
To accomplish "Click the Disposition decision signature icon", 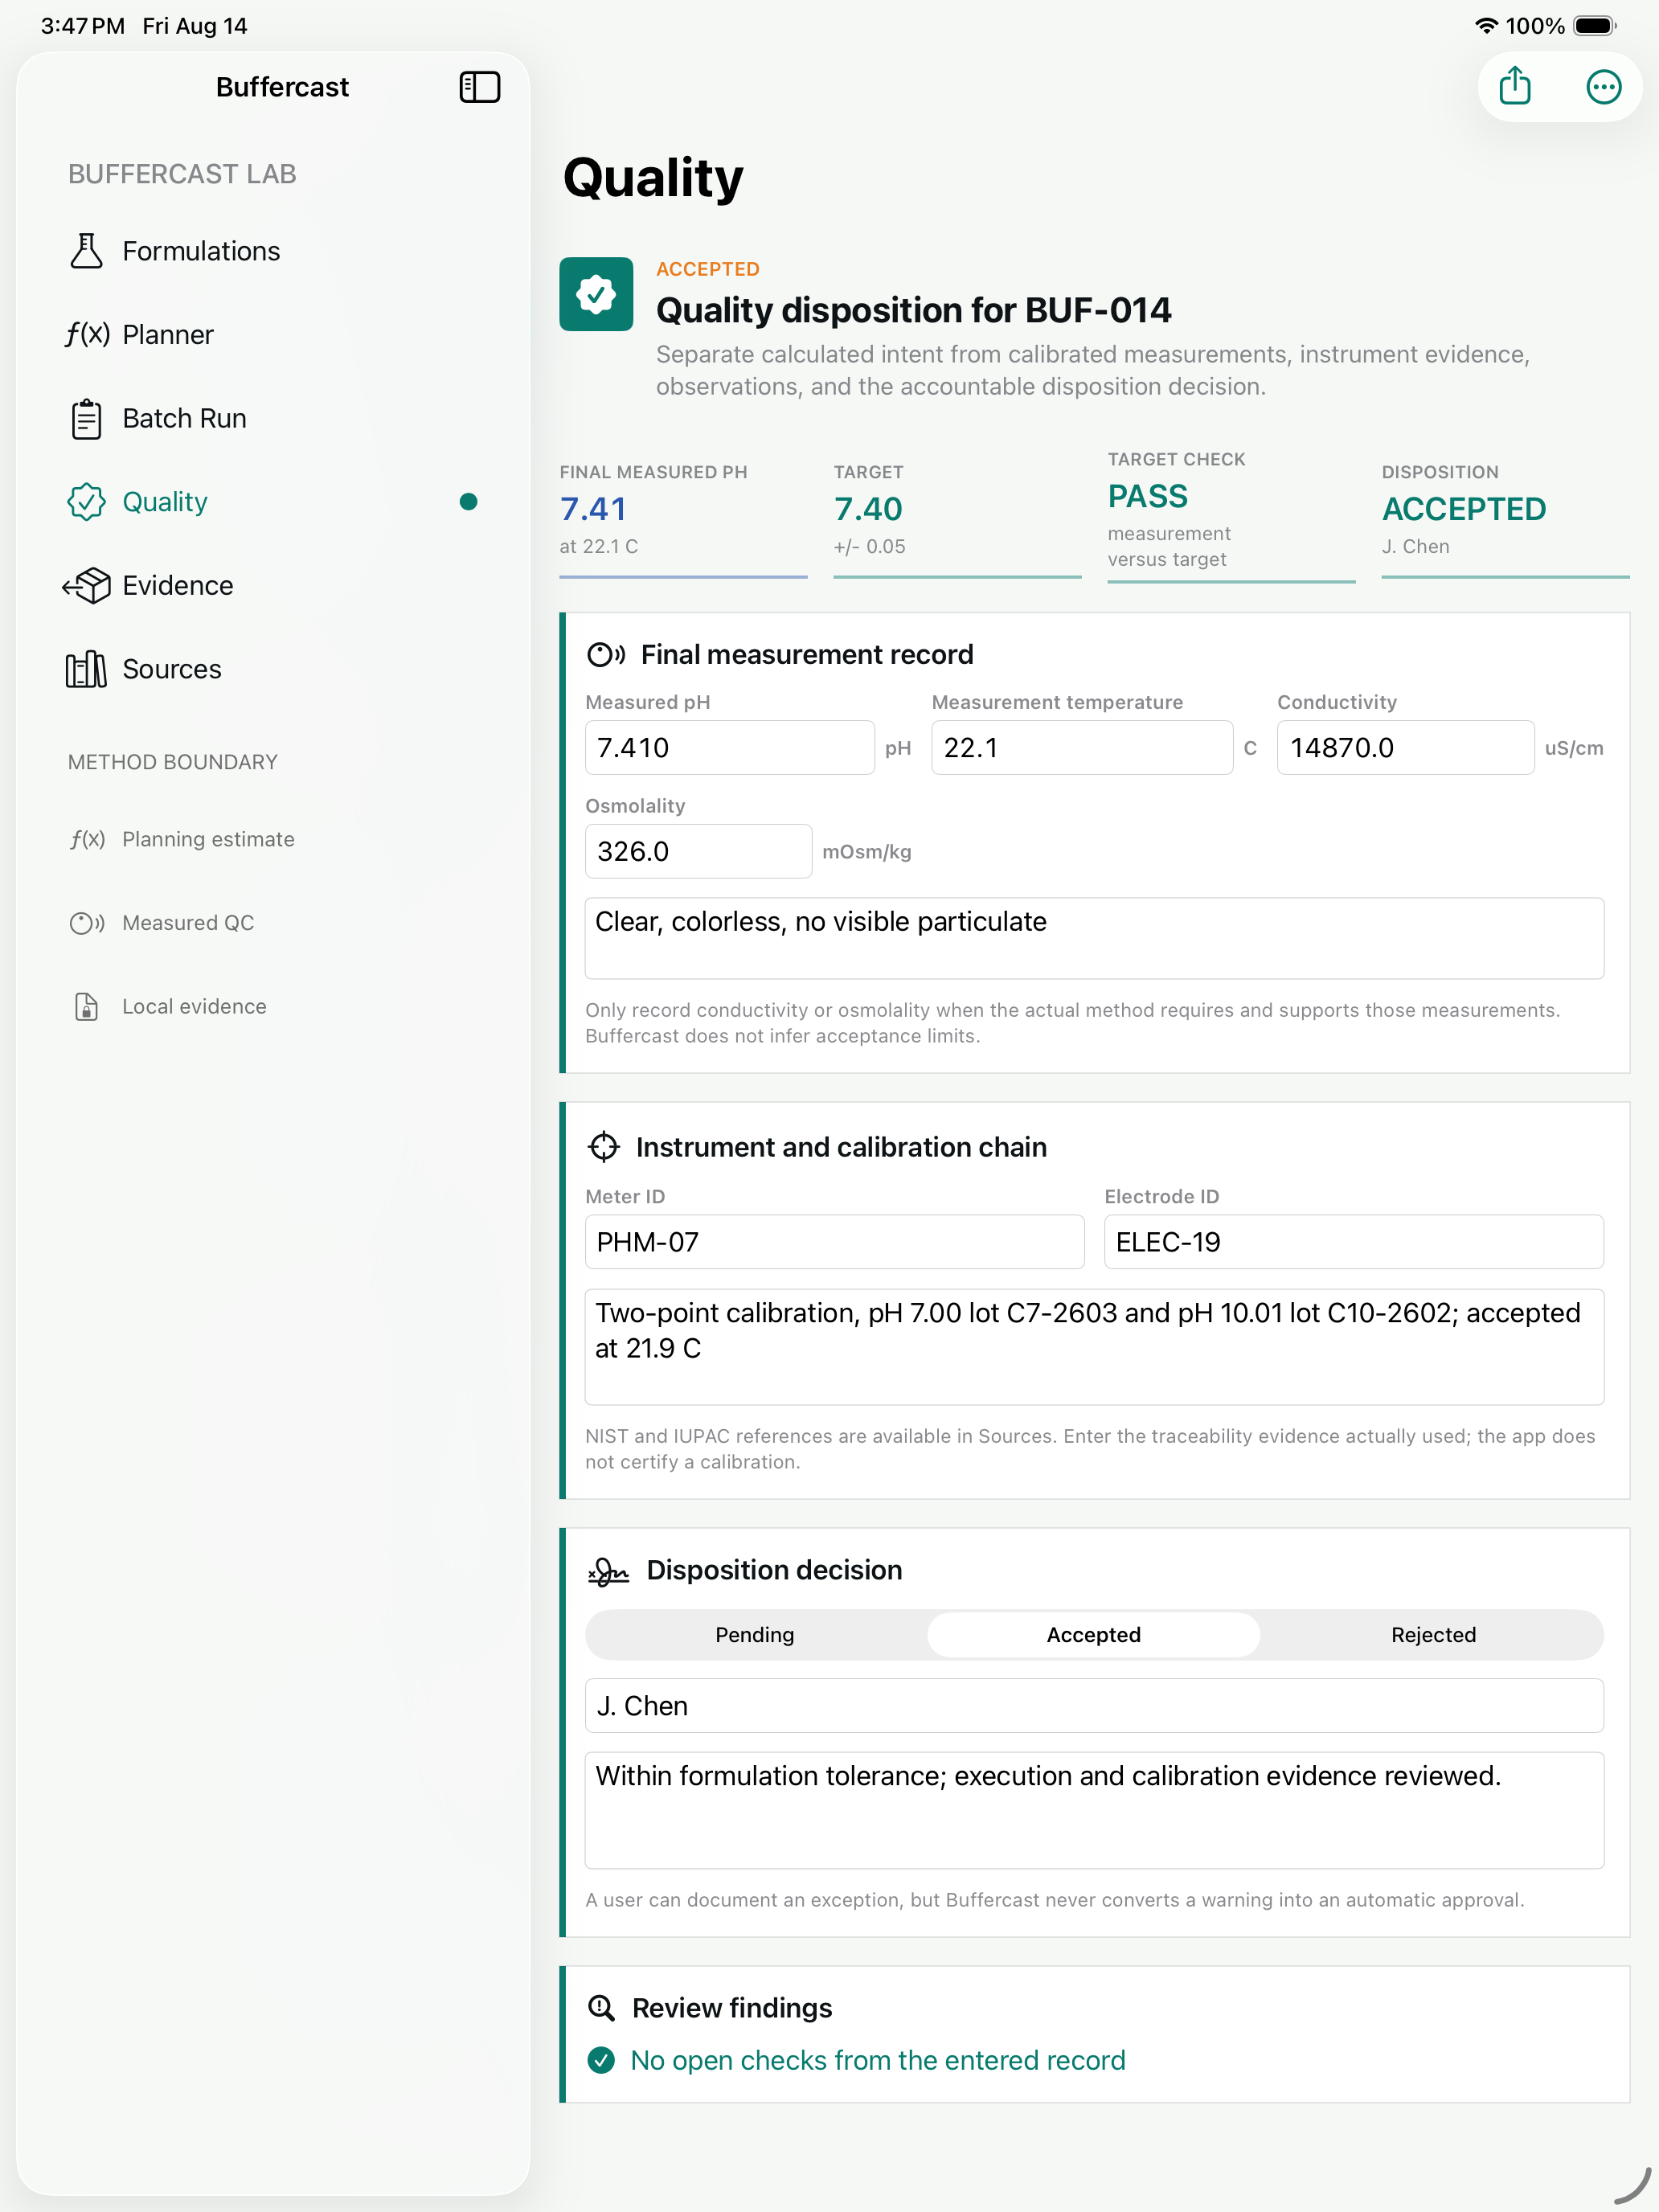I will click(608, 1571).
